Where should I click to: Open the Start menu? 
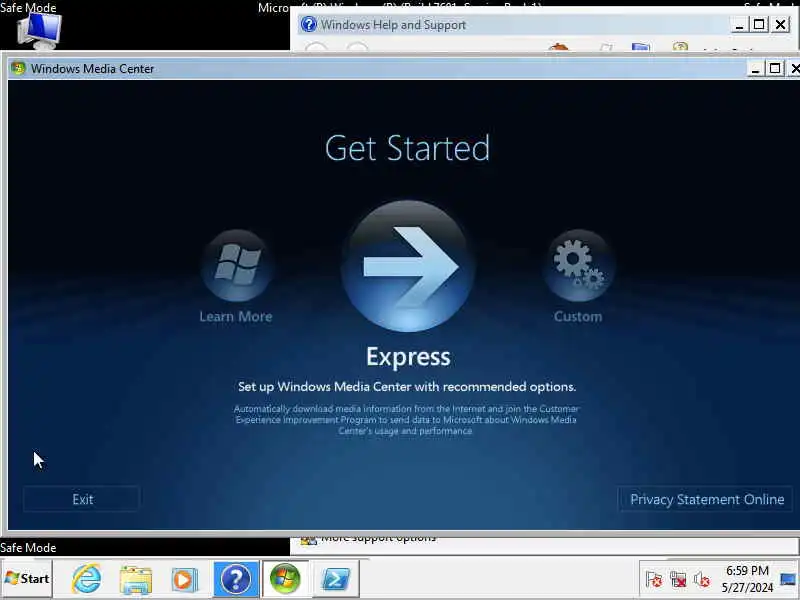click(27, 578)
